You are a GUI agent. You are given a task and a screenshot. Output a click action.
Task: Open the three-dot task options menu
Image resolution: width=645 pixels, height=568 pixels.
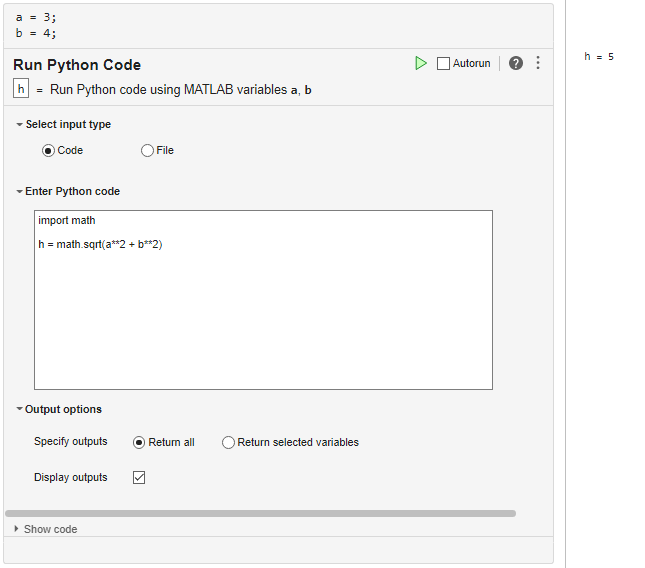[538, 63]
